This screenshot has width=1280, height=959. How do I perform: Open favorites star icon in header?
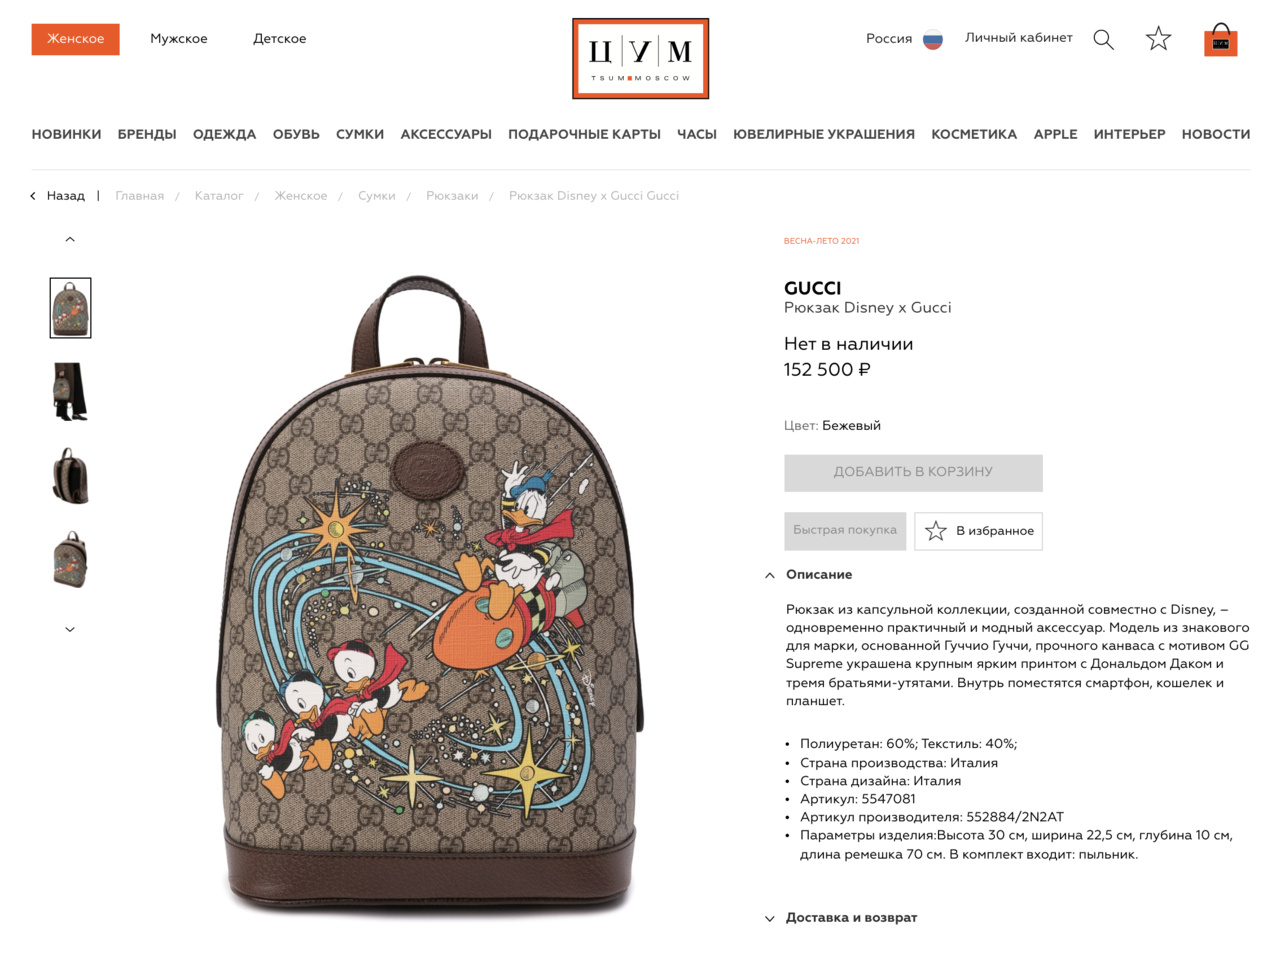click(x=1158, y=39)
